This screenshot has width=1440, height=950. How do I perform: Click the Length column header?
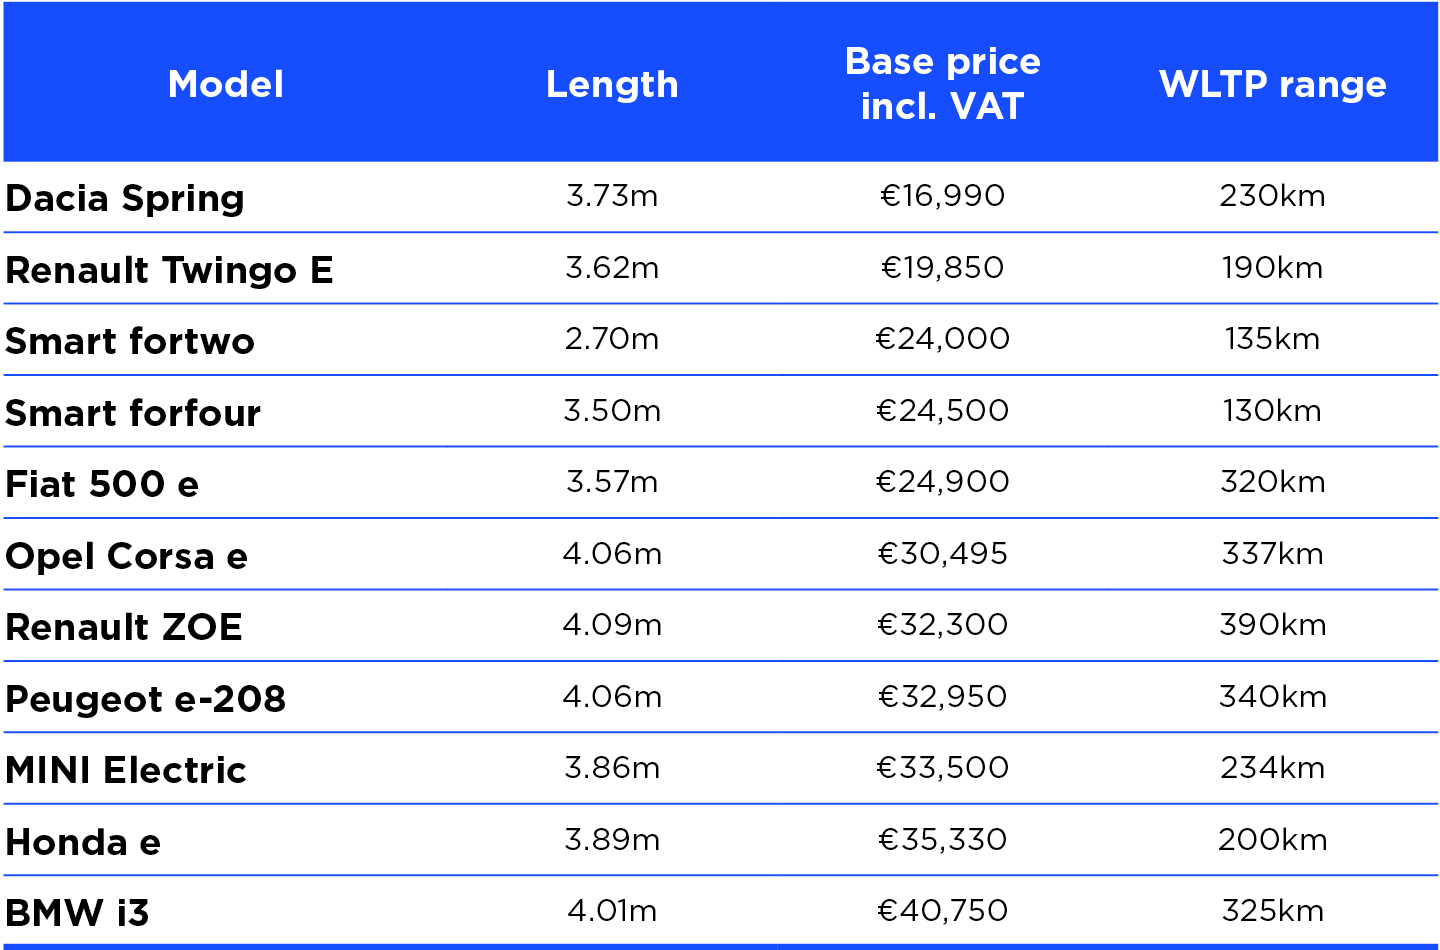point(612,84)
